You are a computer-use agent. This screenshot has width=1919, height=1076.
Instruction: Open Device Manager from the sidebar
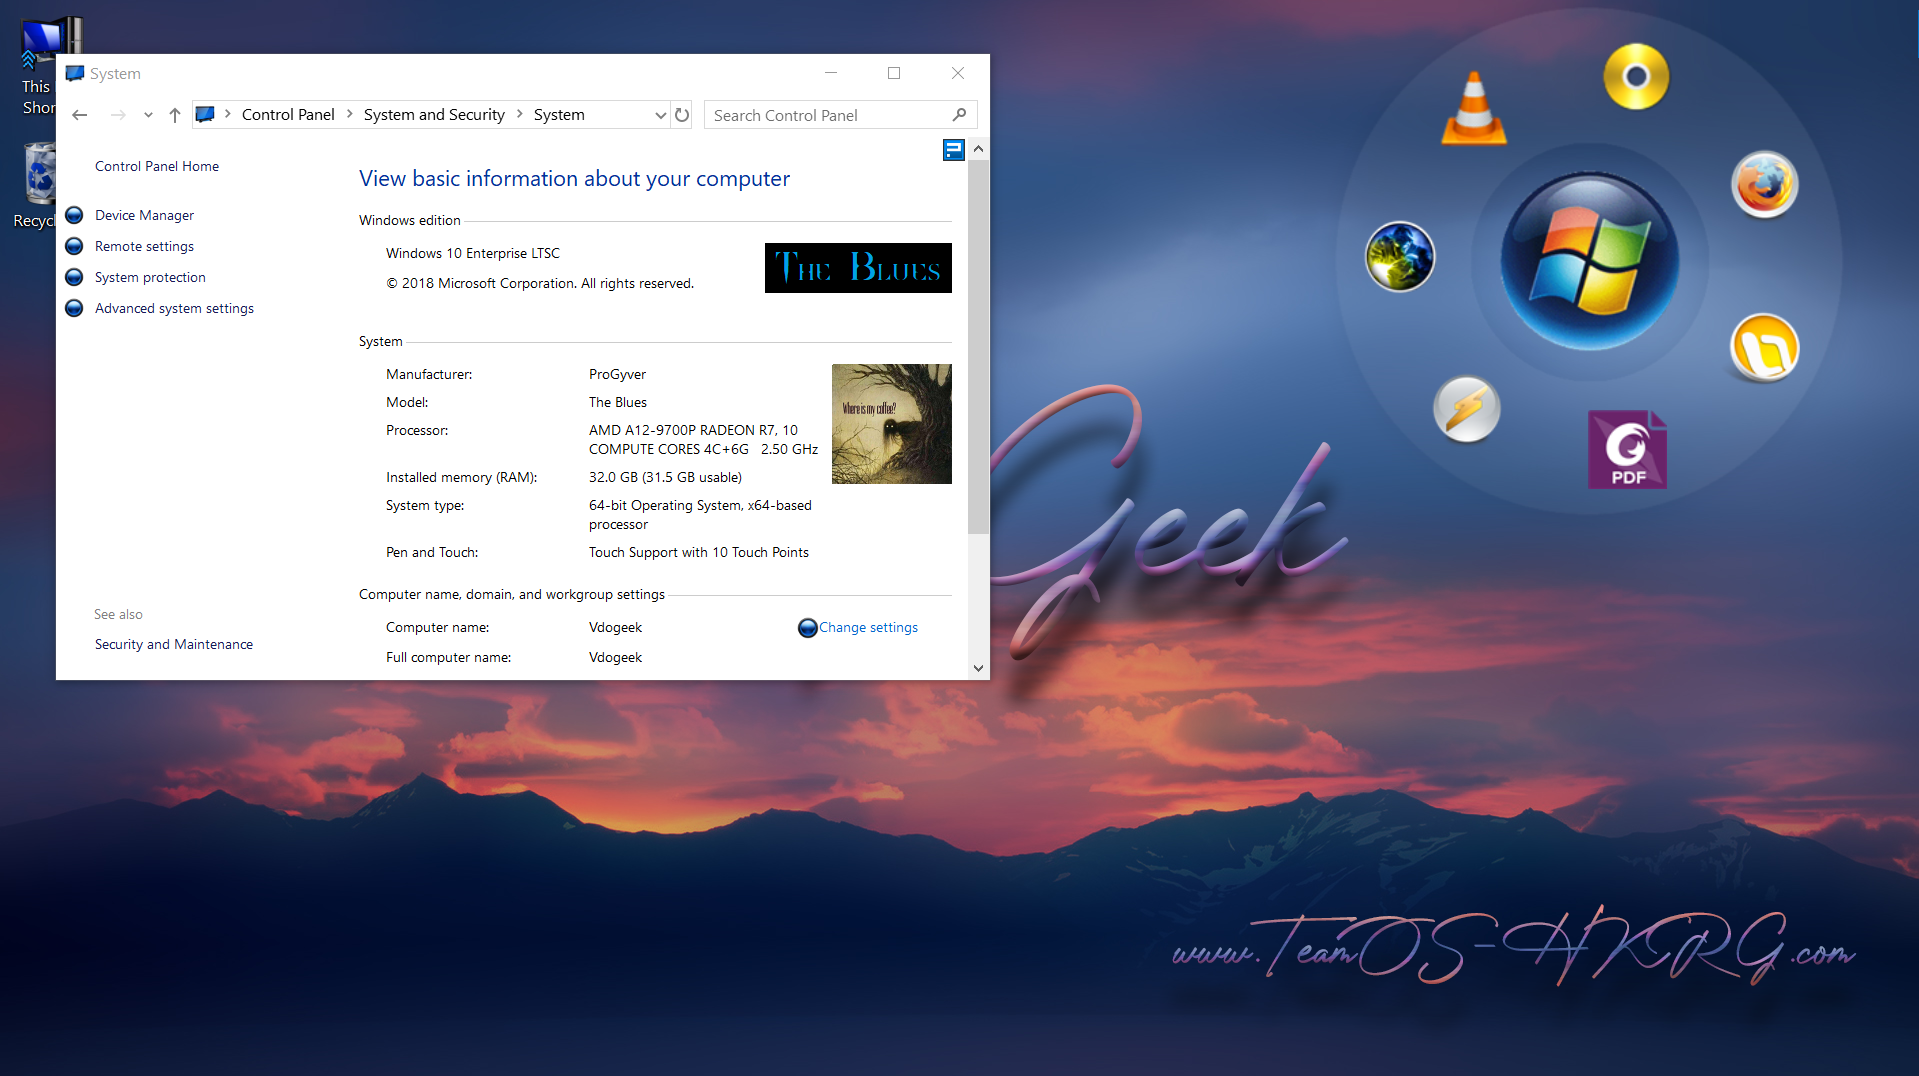tap(144, 215)
